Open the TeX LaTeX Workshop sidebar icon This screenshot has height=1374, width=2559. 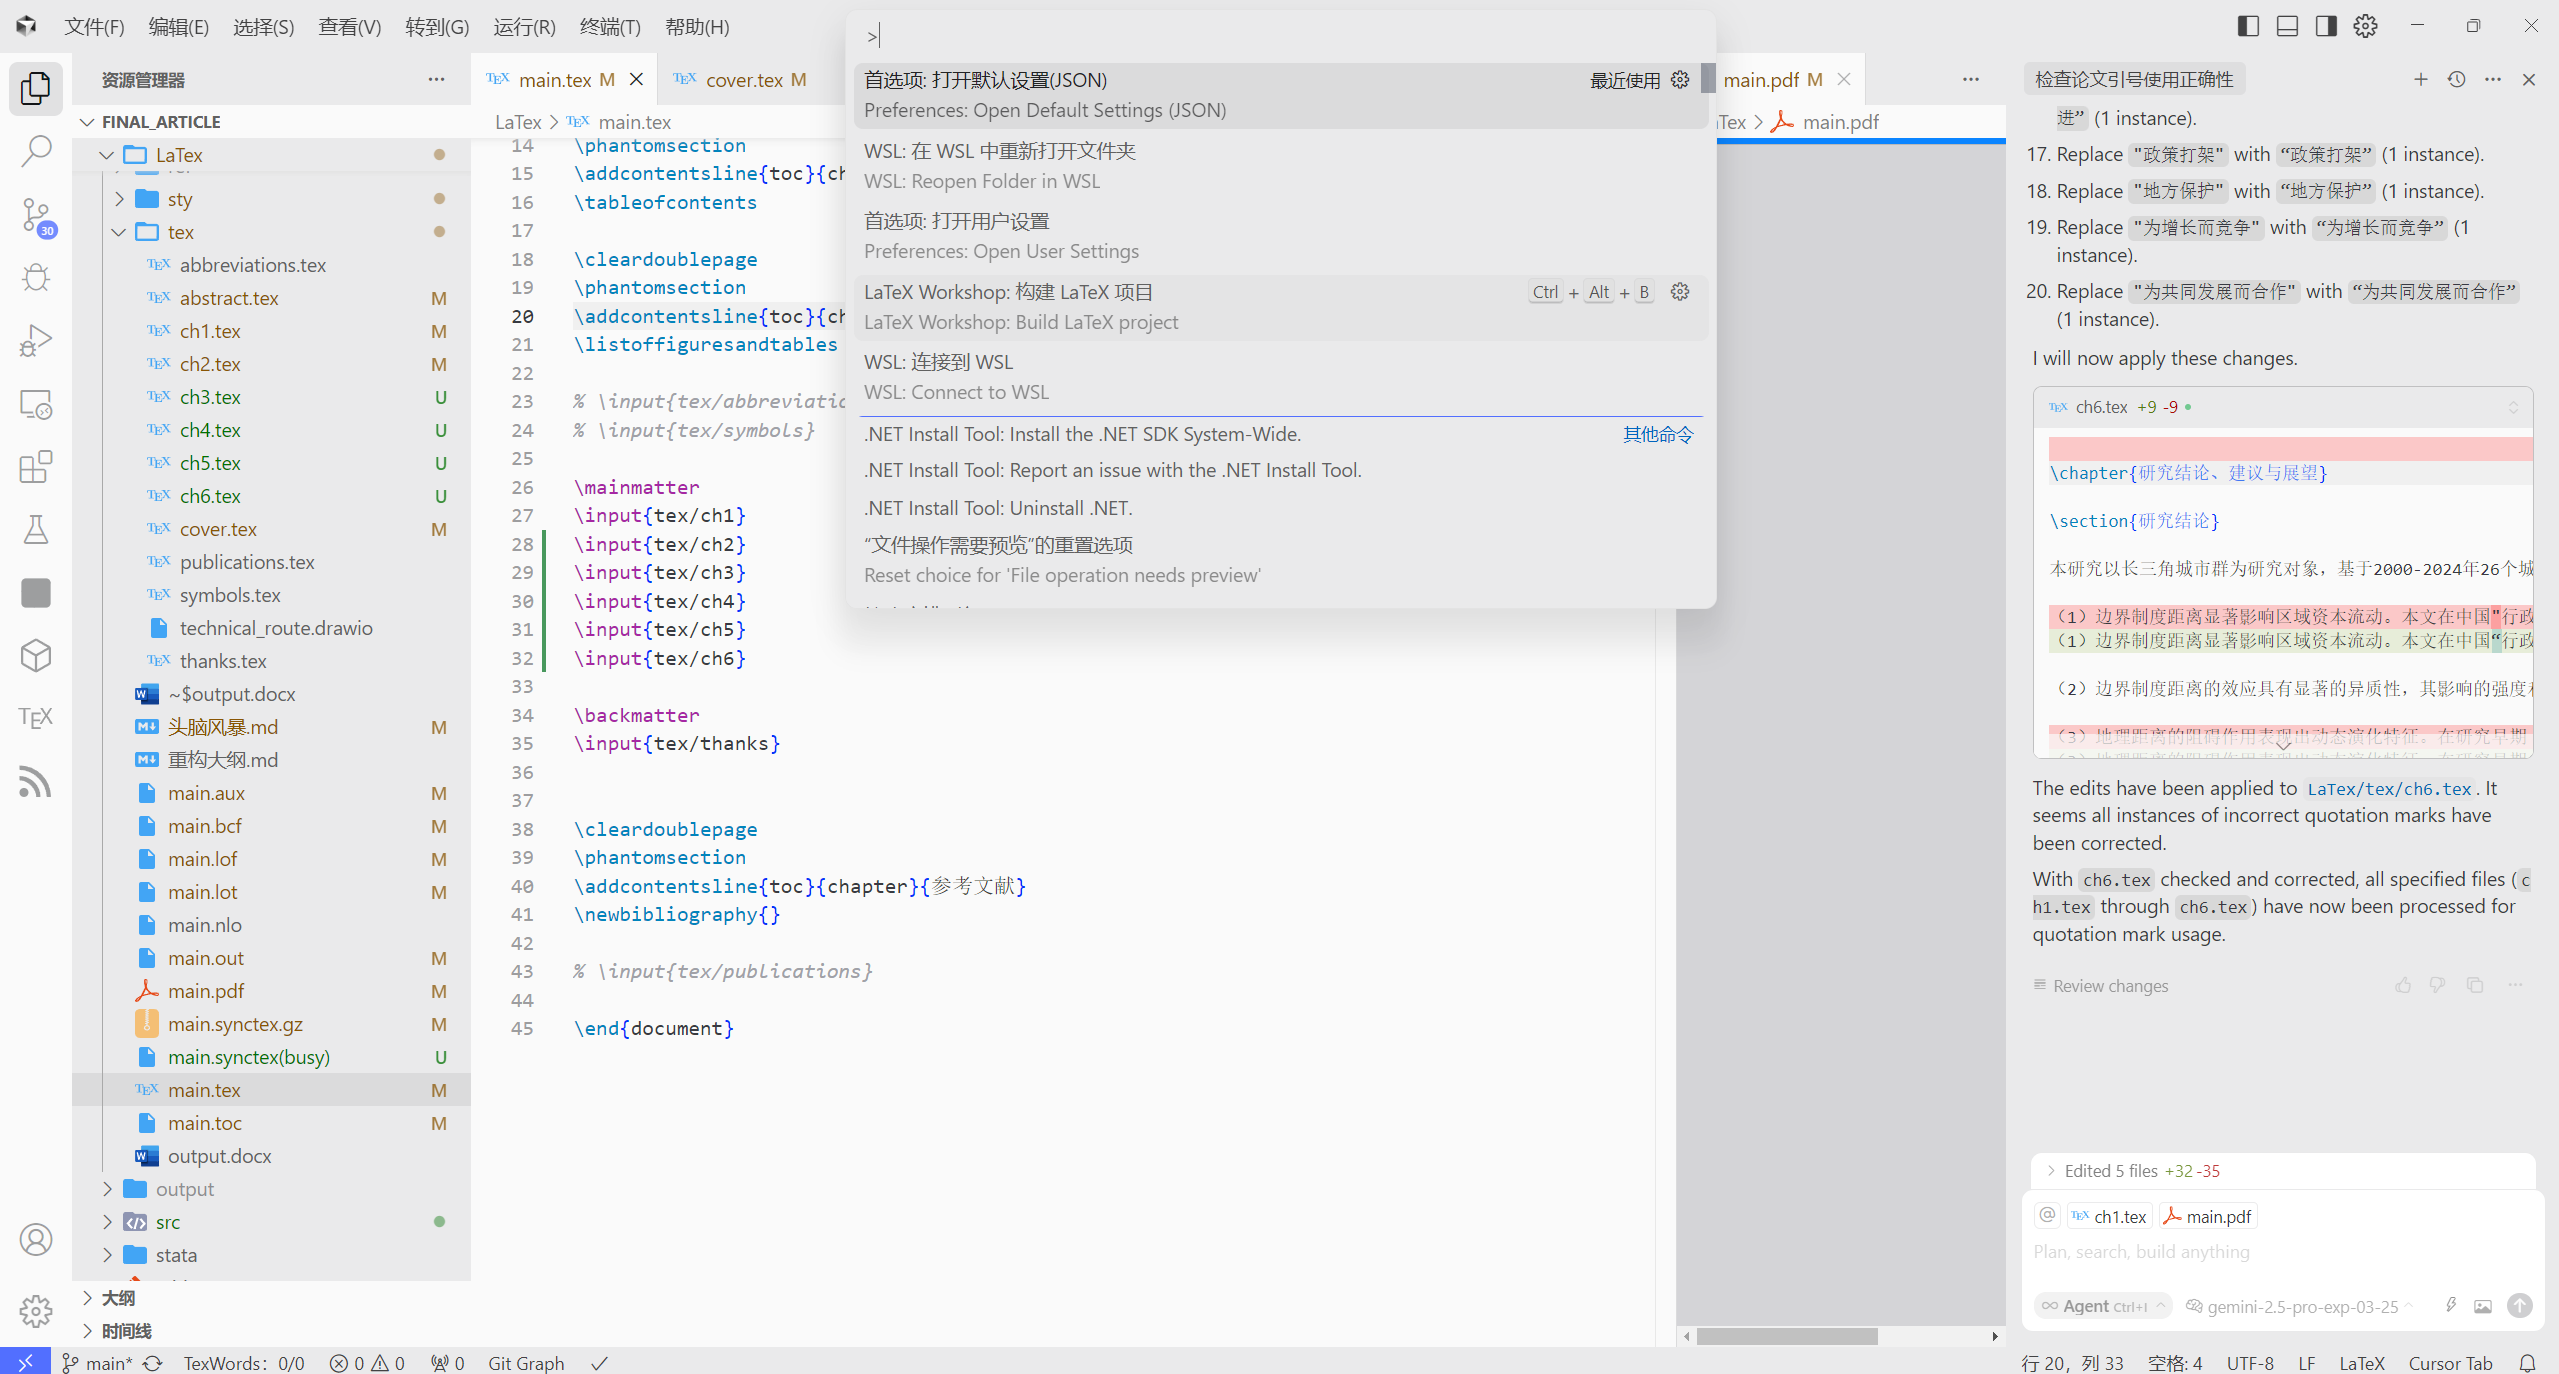pos(36,718)
